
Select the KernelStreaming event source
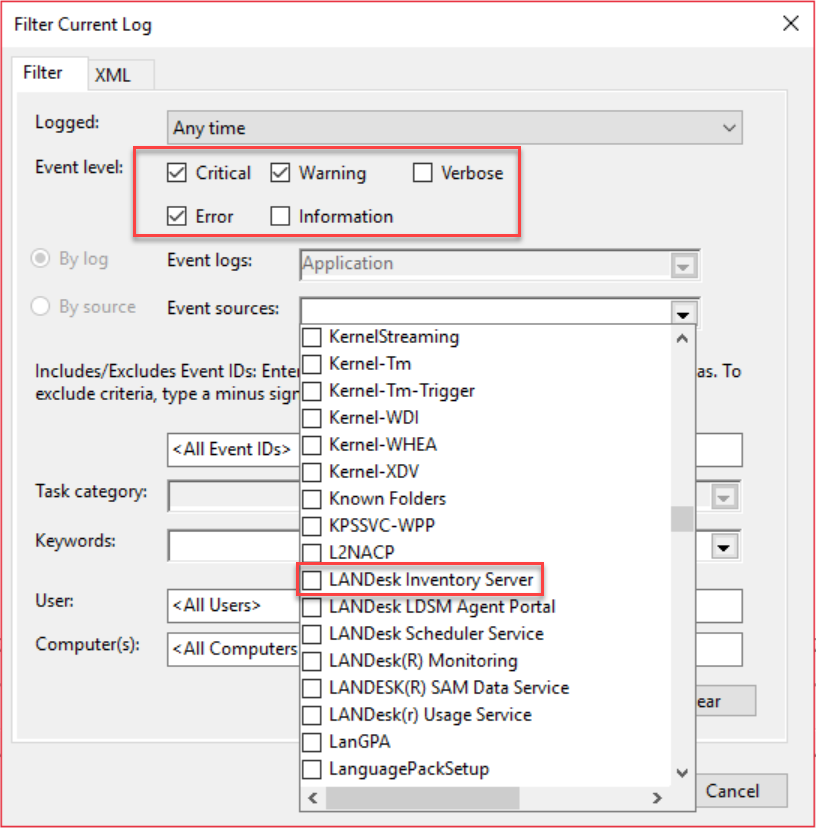[x=311, y=337]
